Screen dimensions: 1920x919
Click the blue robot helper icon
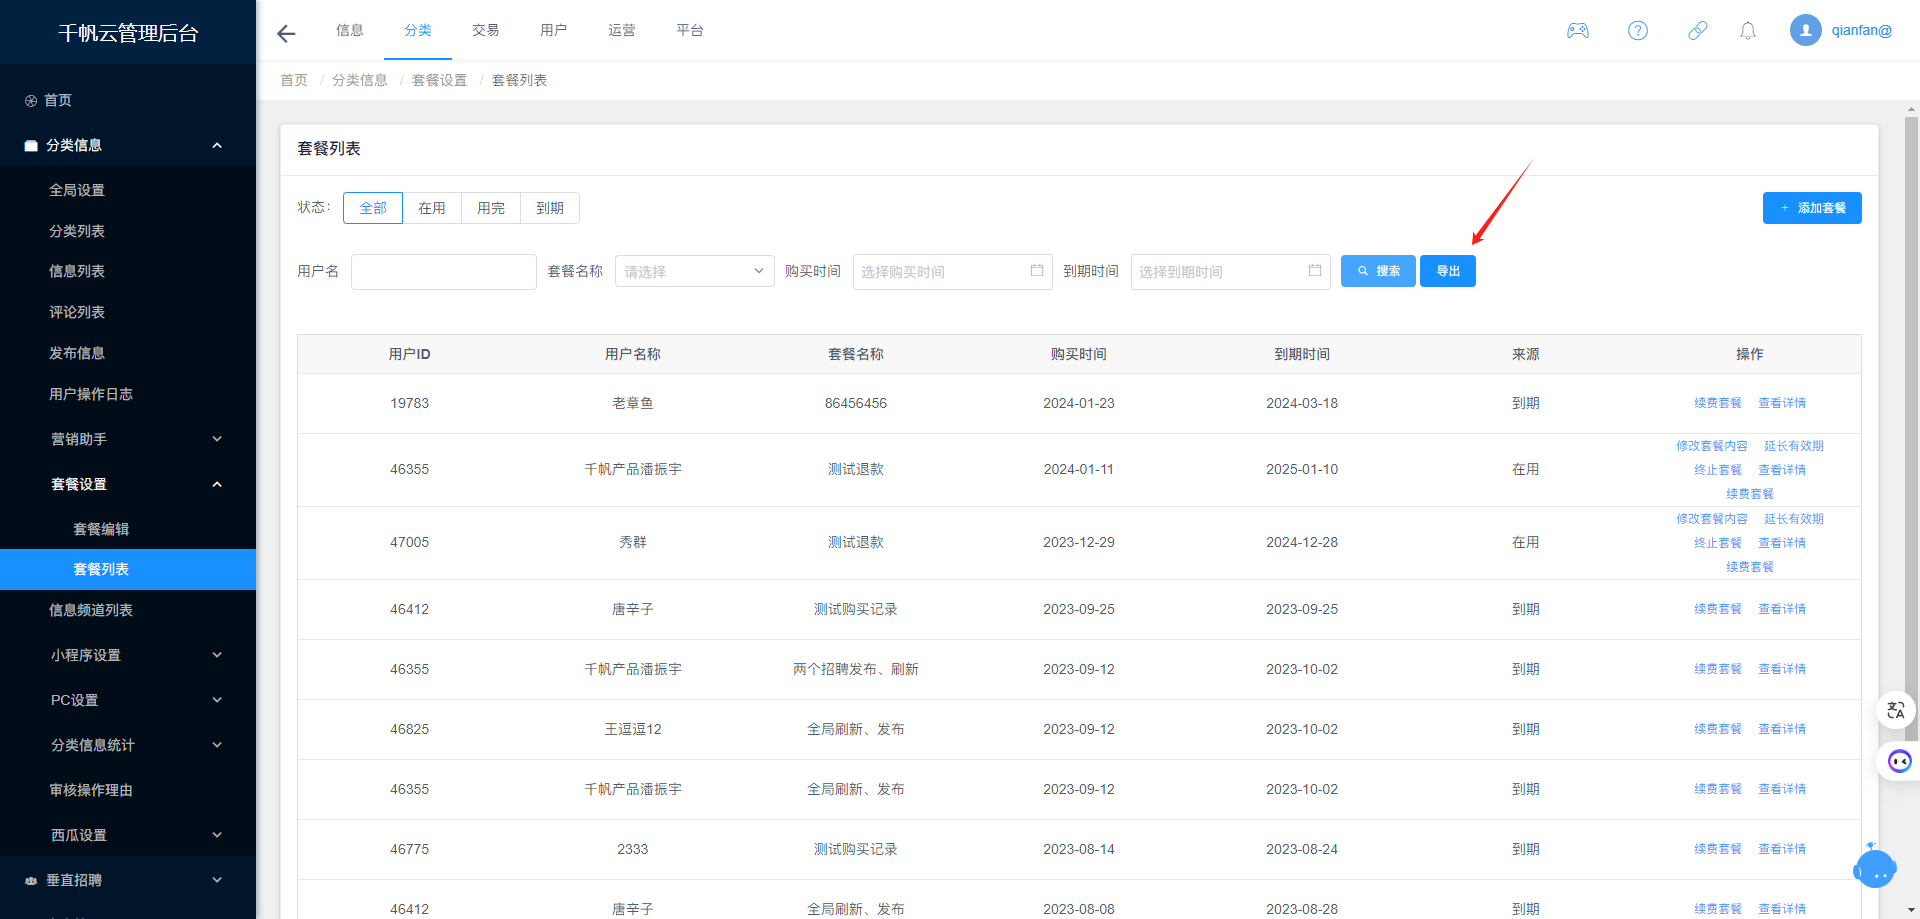tap(1875, 867)
